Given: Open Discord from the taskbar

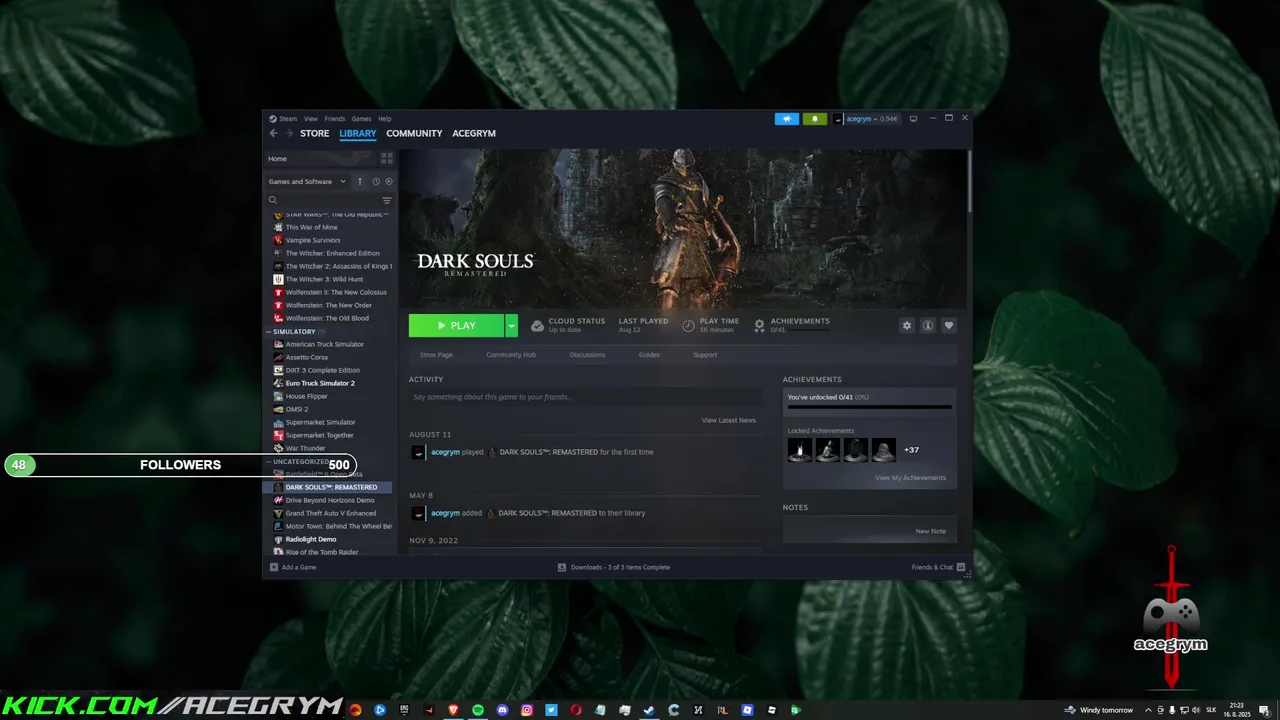Looking at the screenshot, I should coord(502,710).
